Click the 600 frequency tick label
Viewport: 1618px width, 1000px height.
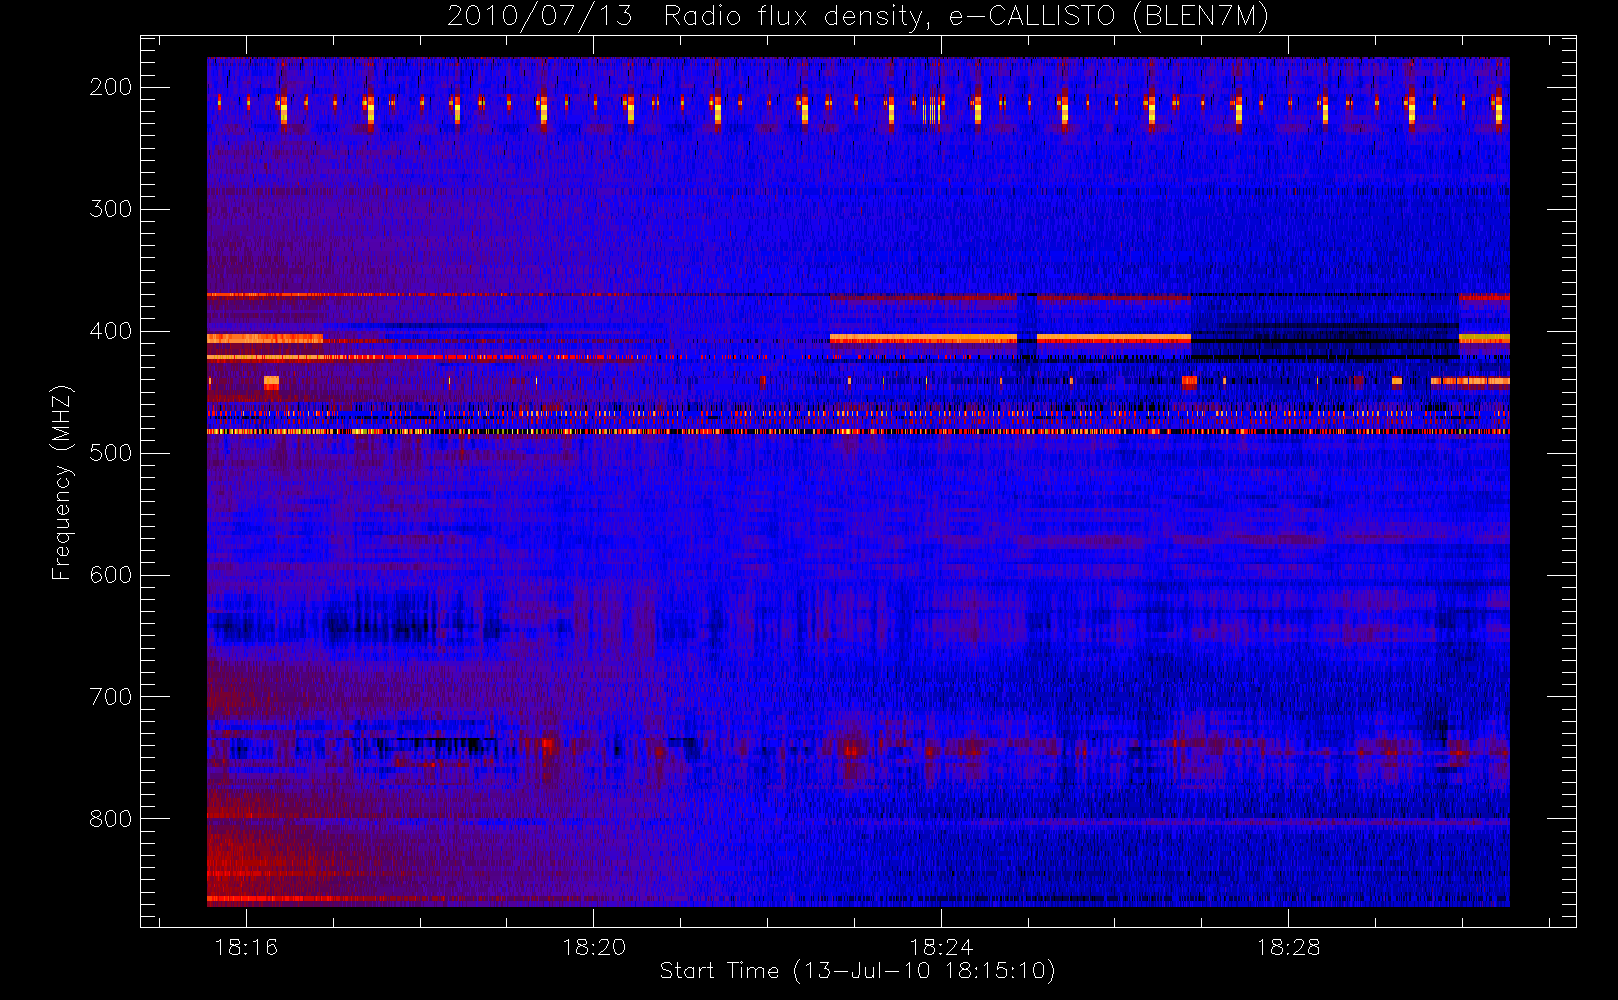point(111,575)
